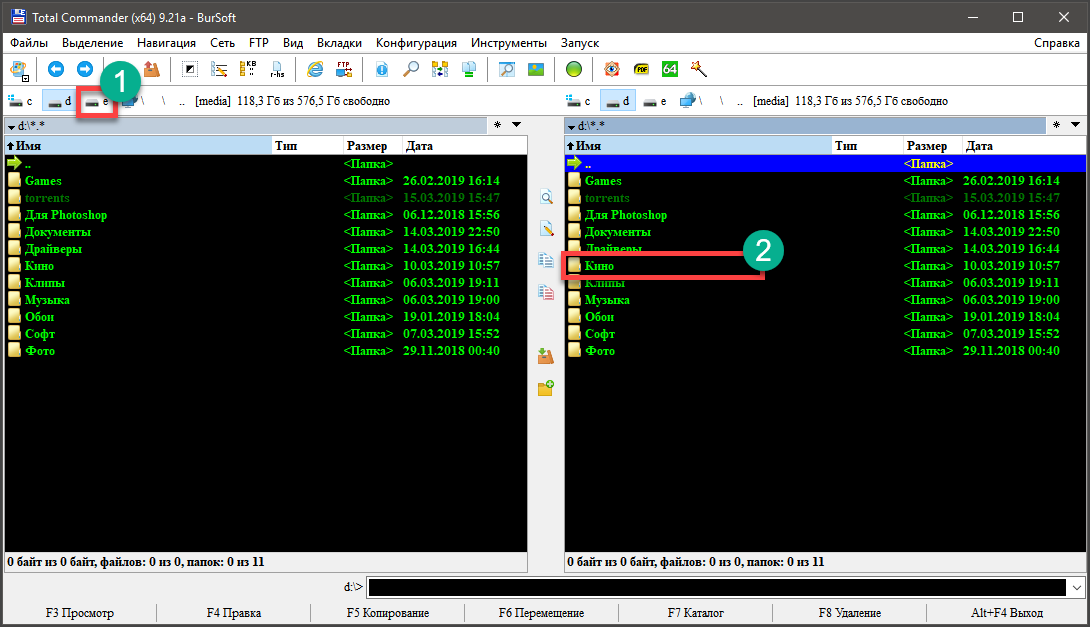Click the PDF tool icon in toolbar
1090x627 pixels.
(641, 69)
